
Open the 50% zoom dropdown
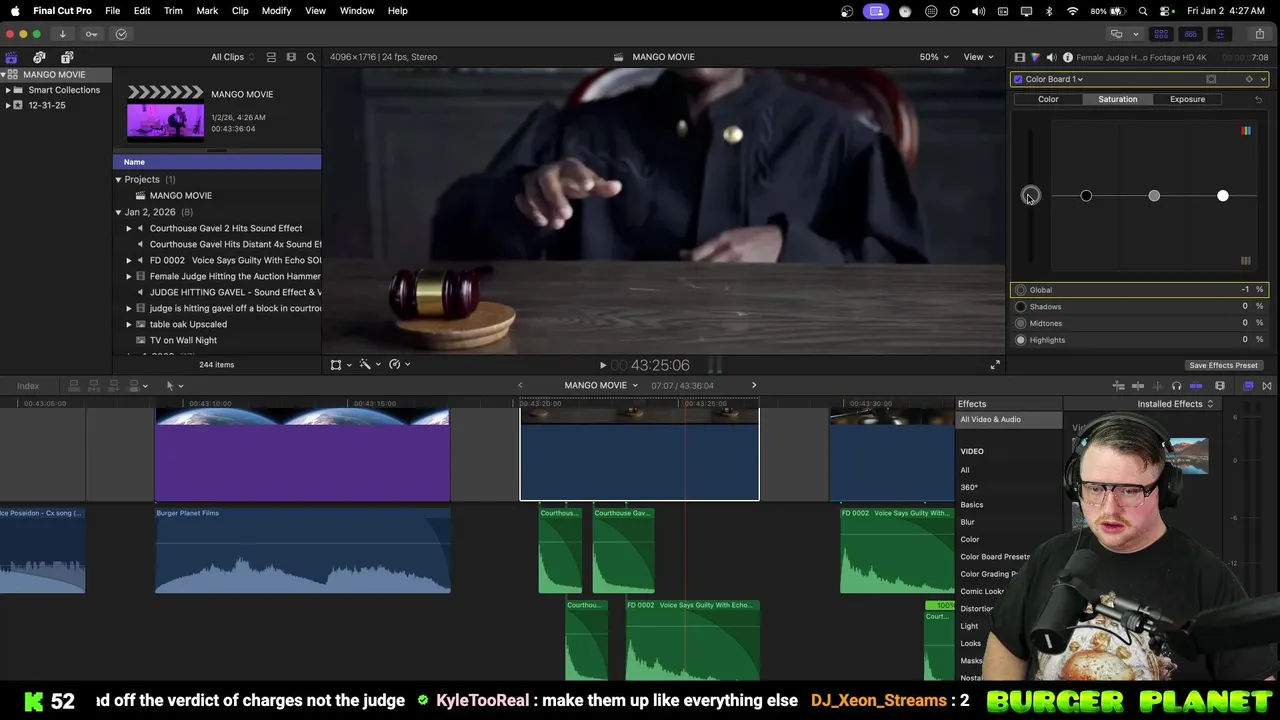934,57
